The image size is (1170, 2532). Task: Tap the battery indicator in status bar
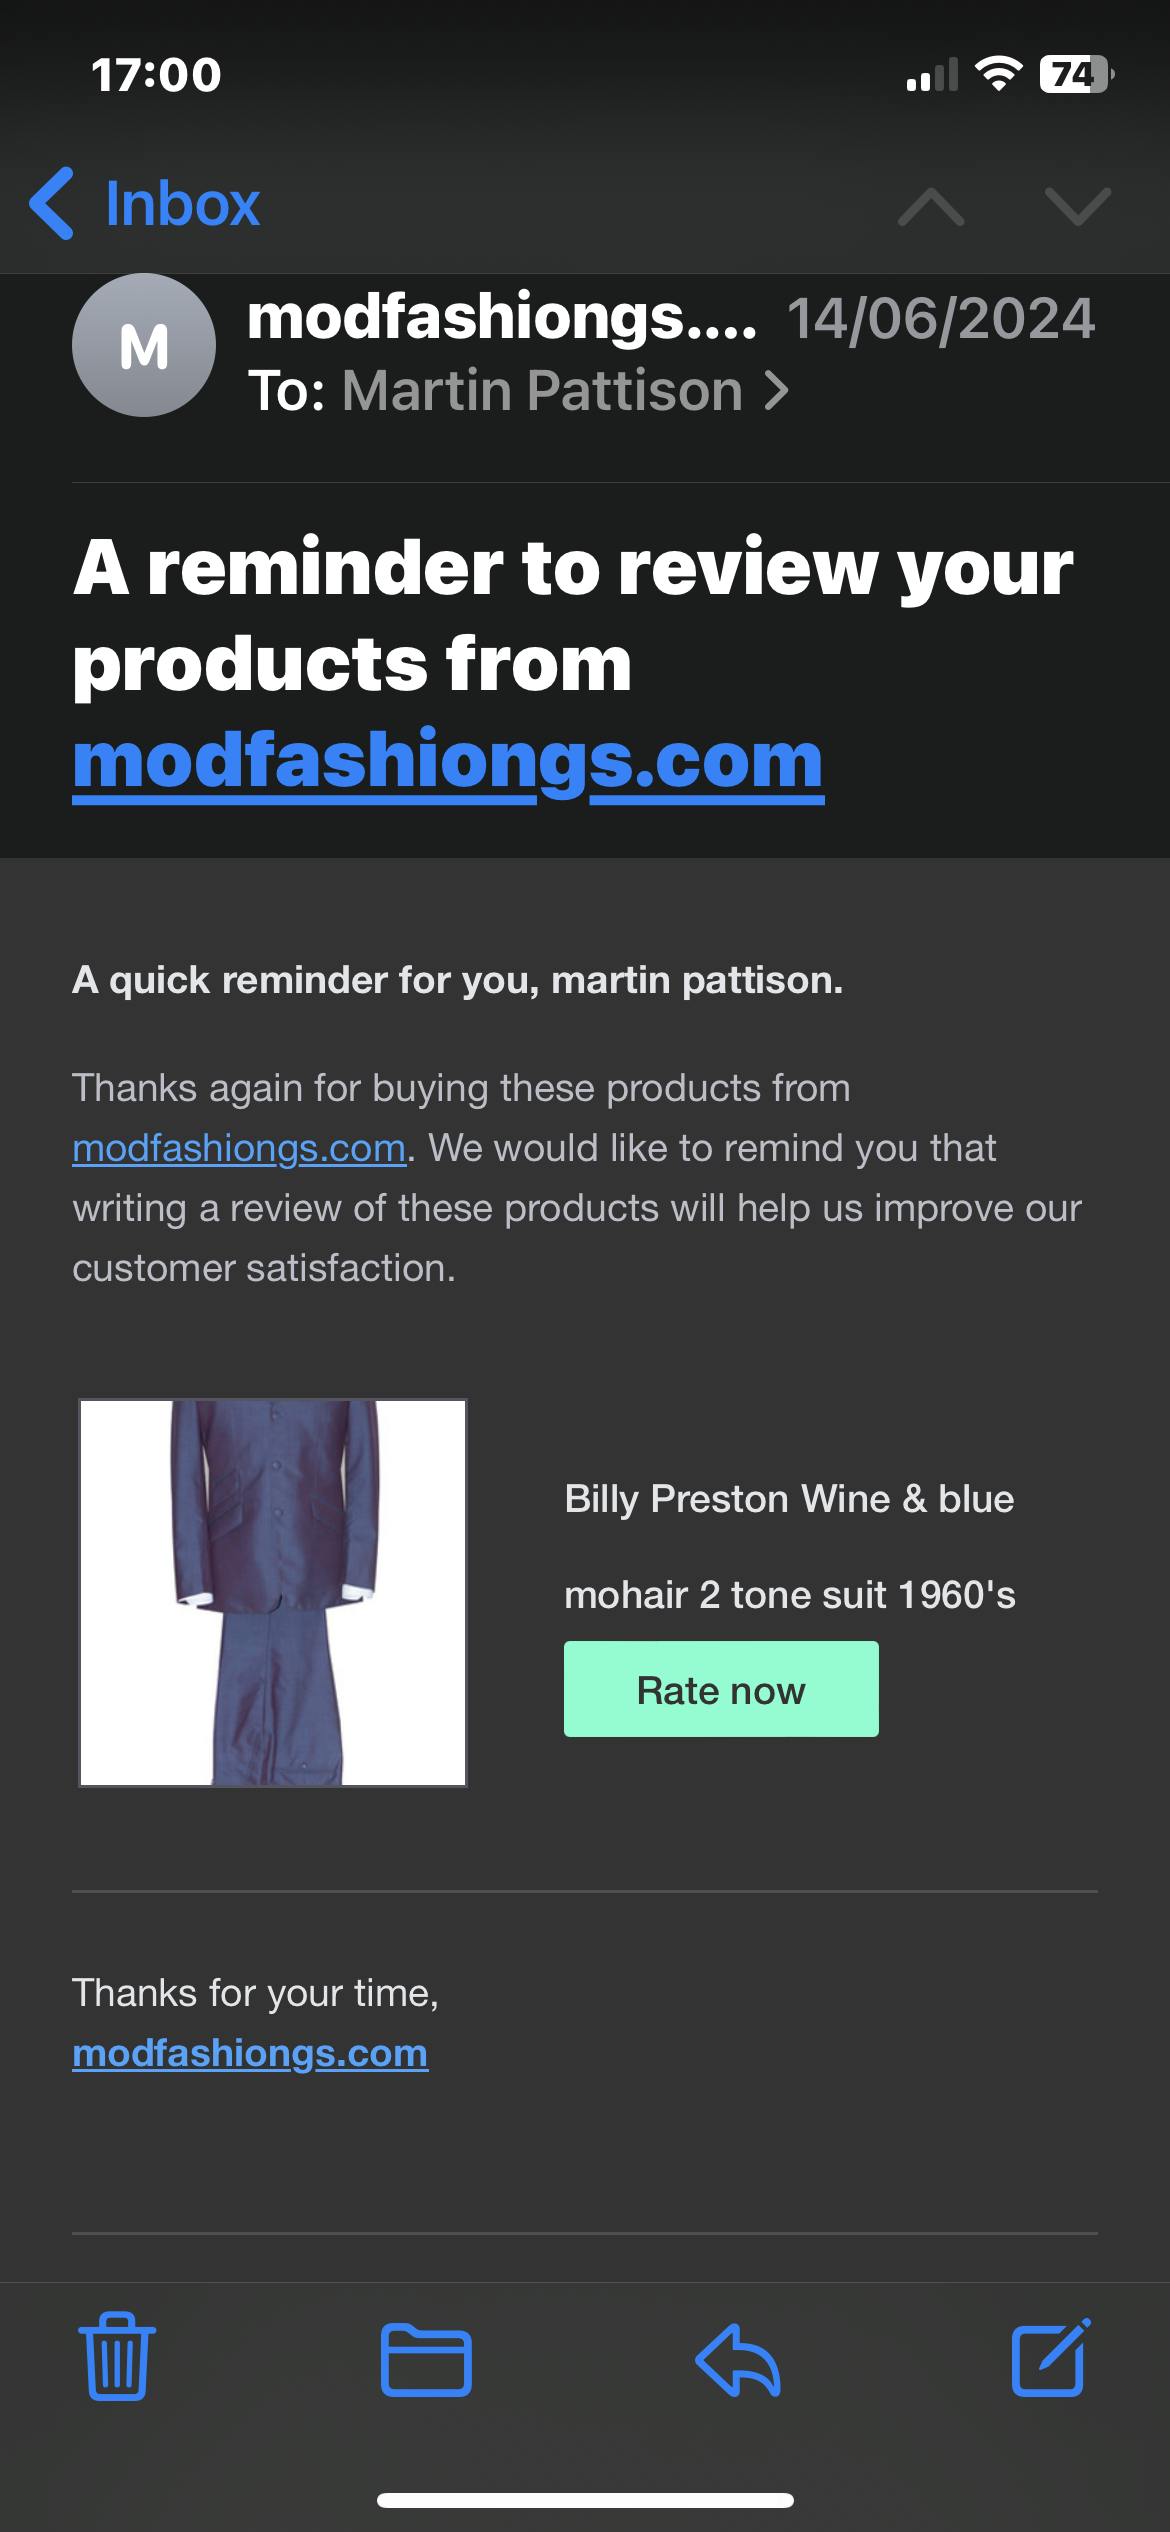pos(1076,75)
